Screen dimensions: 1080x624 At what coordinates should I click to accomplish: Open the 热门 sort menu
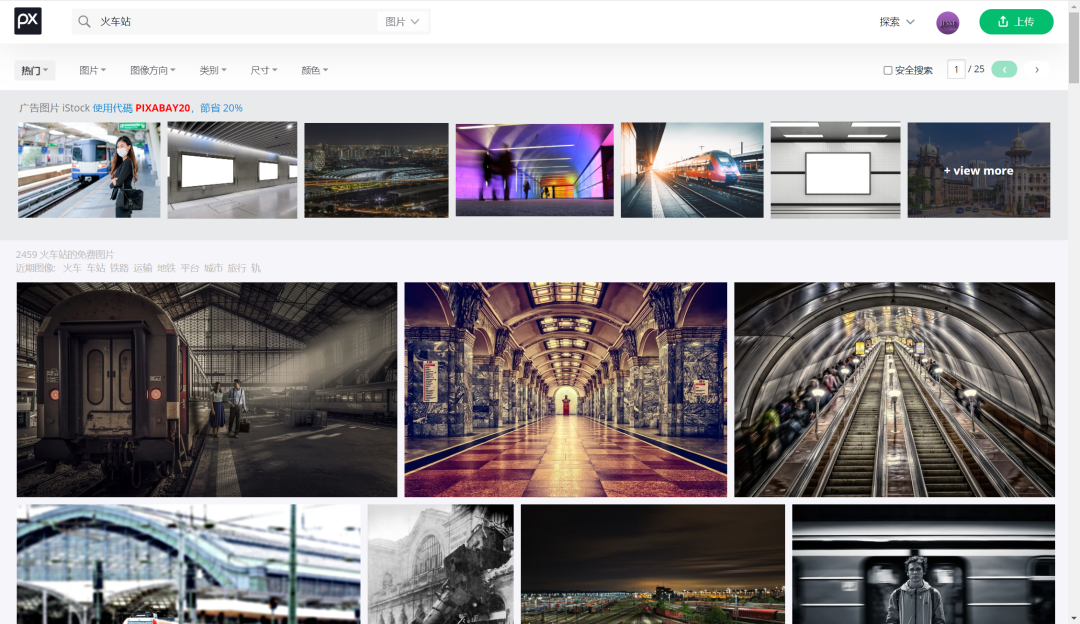pyautogui.click(x=34, y=70)
